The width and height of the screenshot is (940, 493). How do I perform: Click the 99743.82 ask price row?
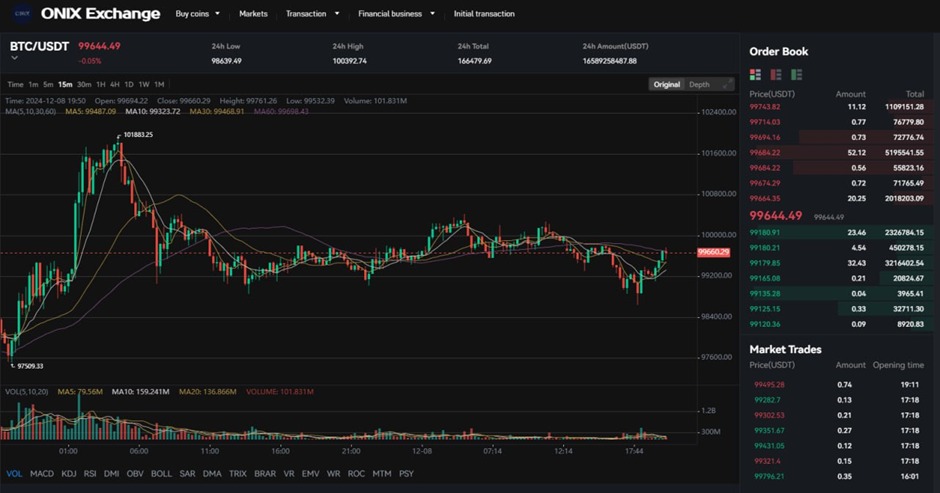point(765,106)
